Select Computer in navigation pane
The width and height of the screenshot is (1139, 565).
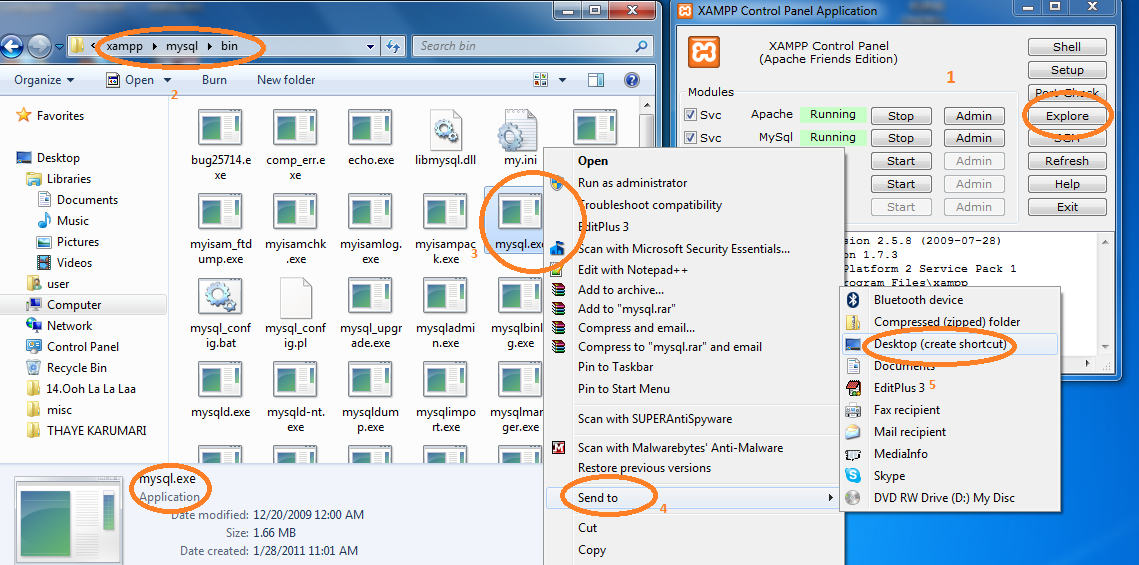point(74,305)
